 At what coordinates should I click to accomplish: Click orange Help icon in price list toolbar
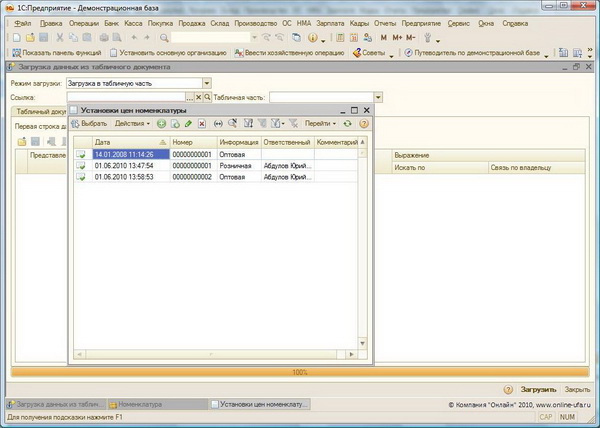[364, 124]
